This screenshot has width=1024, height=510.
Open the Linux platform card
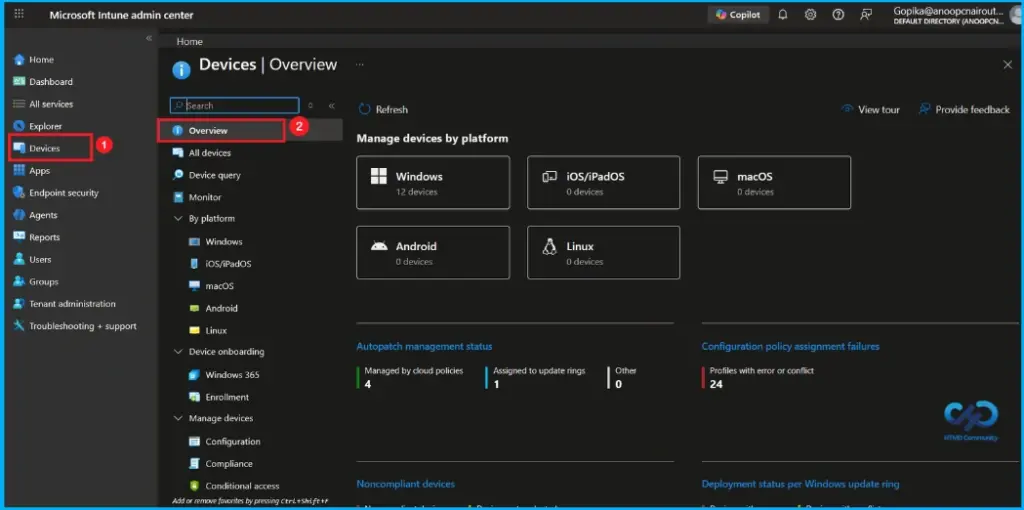pyautogui.click(x=603, y=253)
